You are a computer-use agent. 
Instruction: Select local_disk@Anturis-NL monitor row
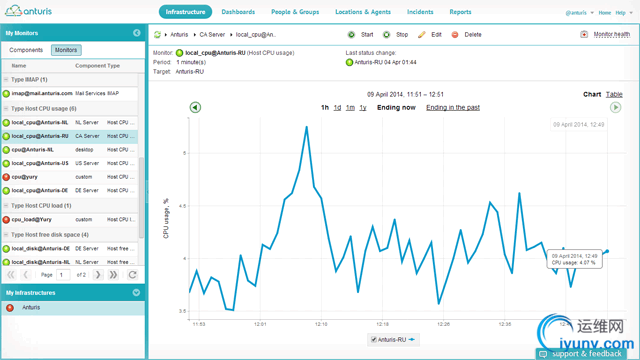(69, 261)
